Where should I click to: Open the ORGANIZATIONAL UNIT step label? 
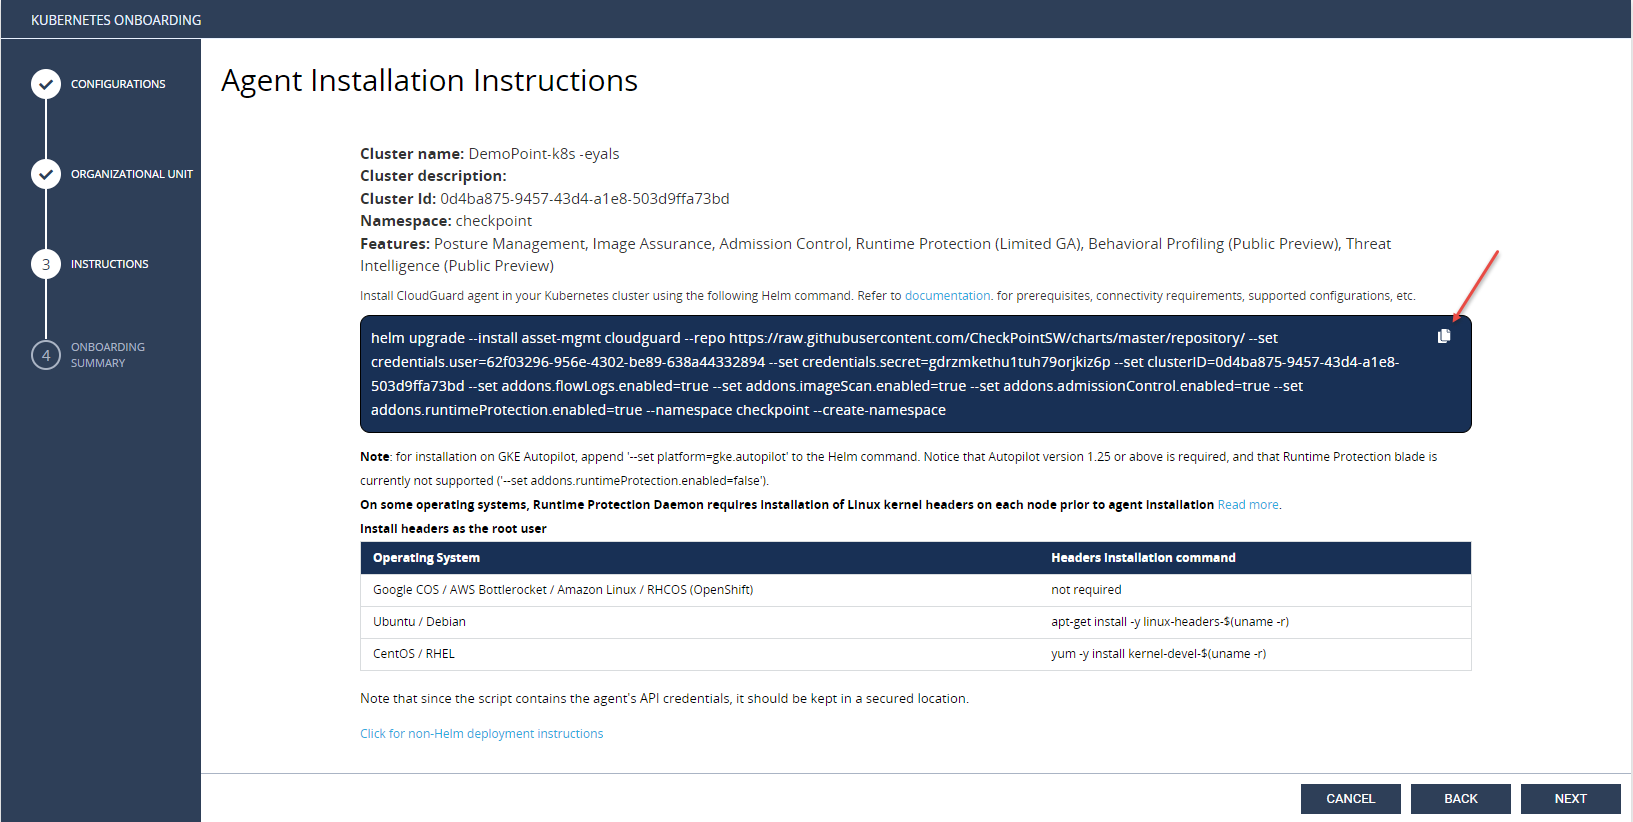pos(131,174)
